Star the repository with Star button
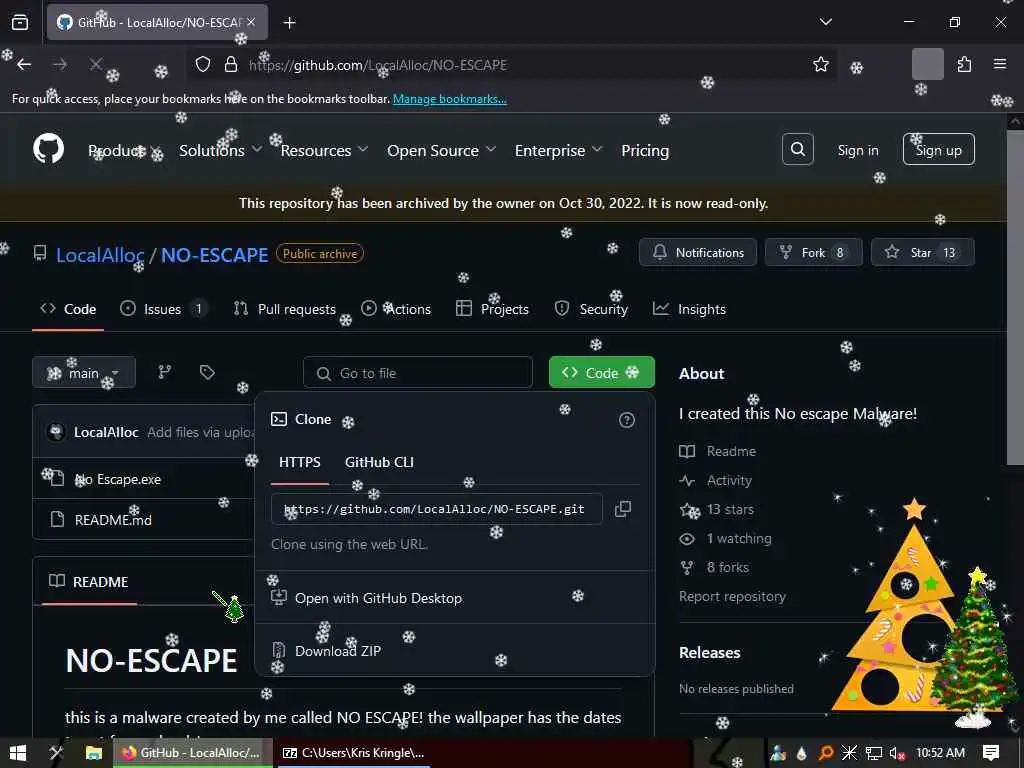Screen dimensions: 1024x768 (x=922, y=253)
